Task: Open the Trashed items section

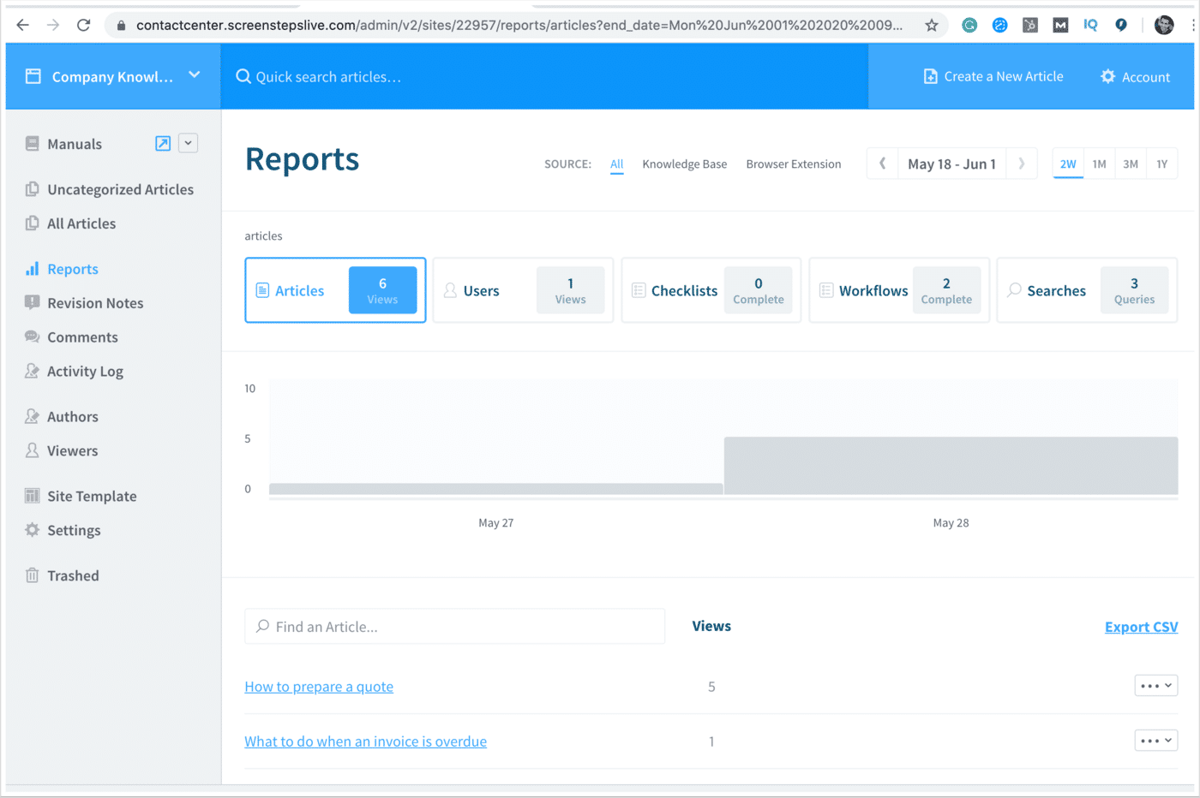Action: (x=72, y=575)
